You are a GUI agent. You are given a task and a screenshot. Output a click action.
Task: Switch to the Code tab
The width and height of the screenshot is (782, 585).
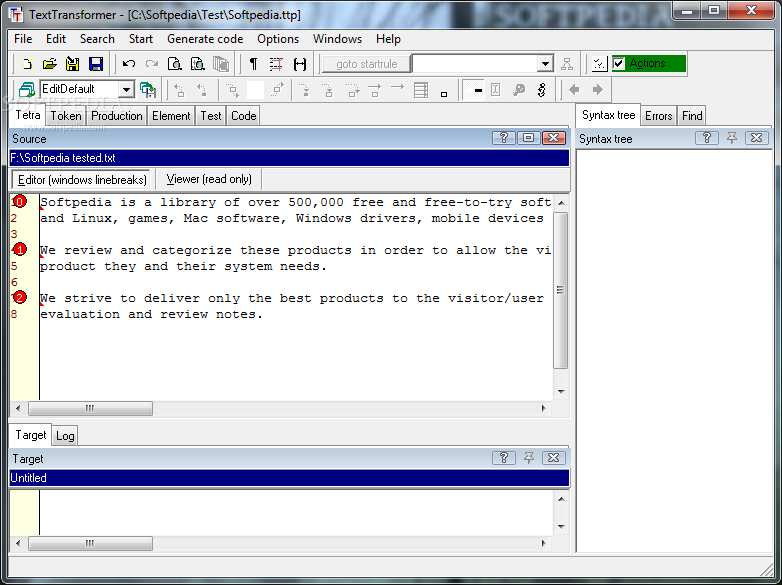click(243, 116)
